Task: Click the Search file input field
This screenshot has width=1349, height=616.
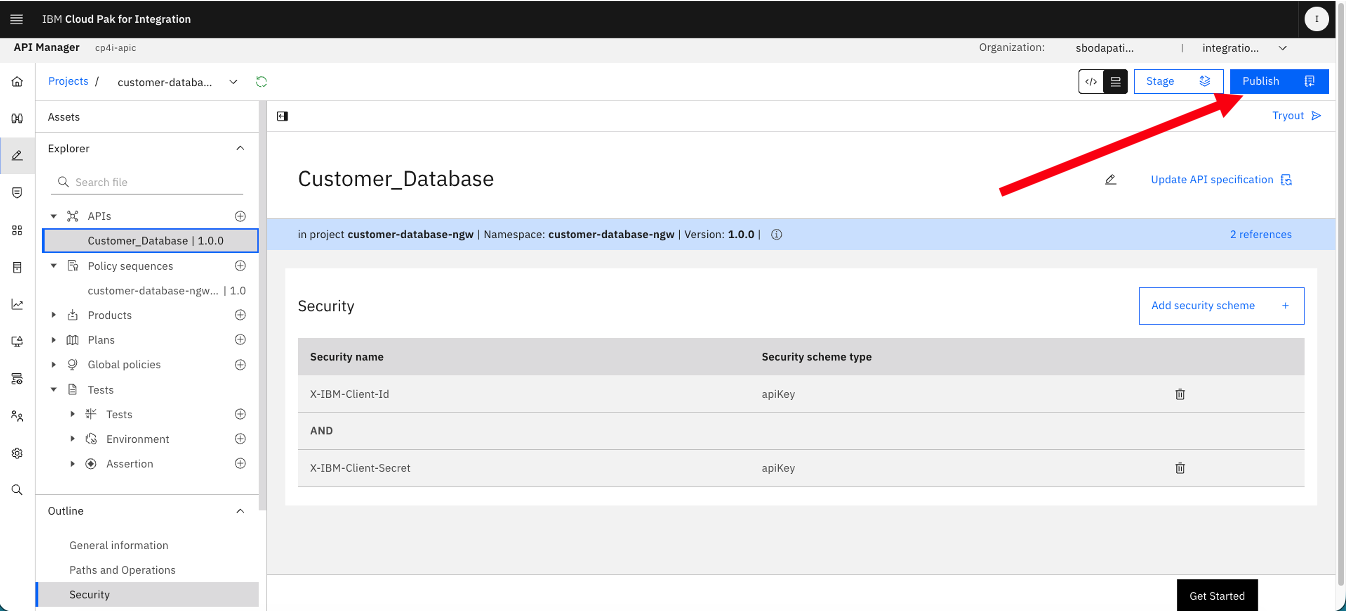Action: click(147, 182)
